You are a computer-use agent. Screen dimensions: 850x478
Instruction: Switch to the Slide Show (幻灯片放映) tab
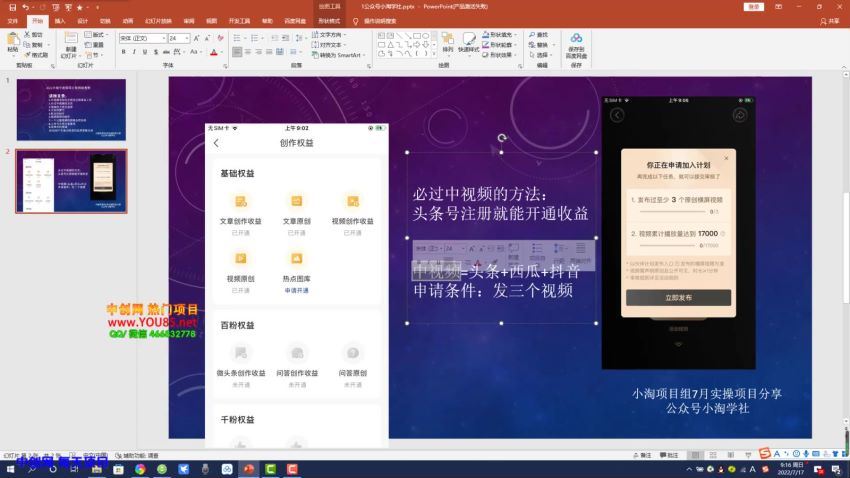(158, 21)
